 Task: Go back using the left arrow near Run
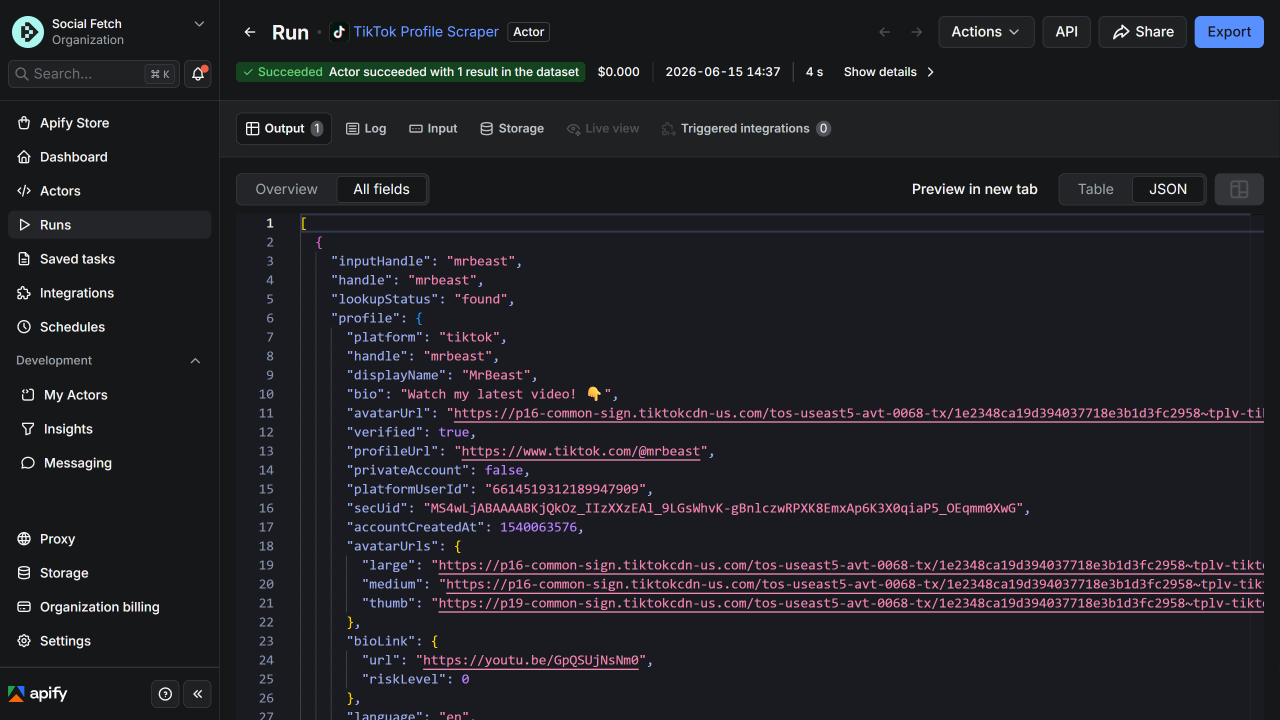pyautogui.click(x=250, y=32)
